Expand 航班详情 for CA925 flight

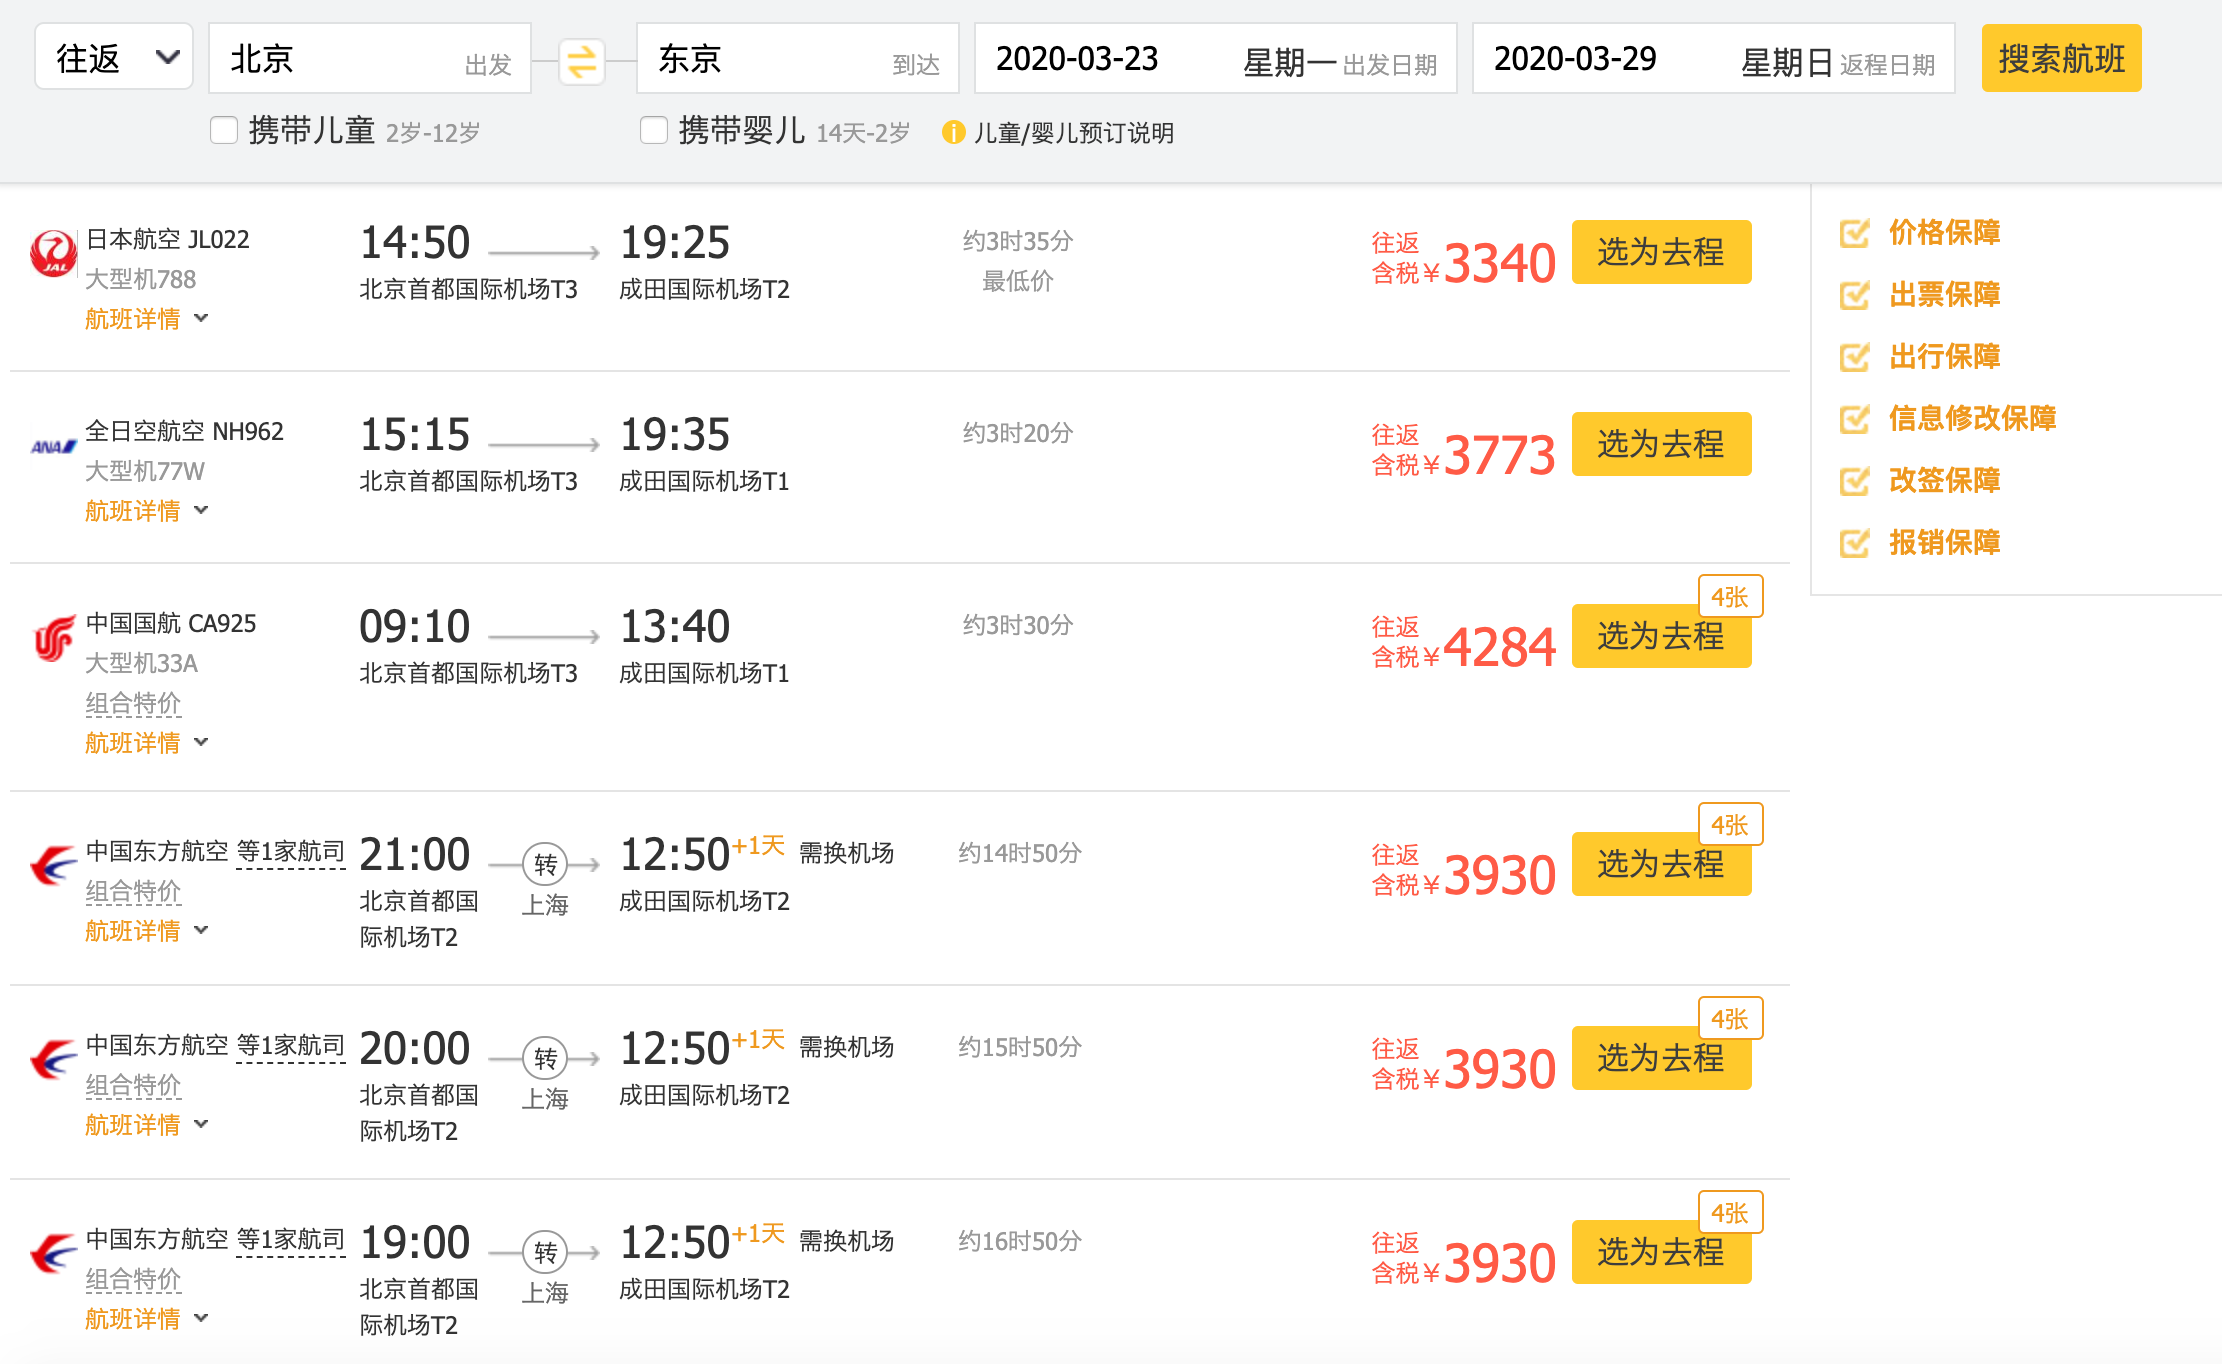coord(146,743)
